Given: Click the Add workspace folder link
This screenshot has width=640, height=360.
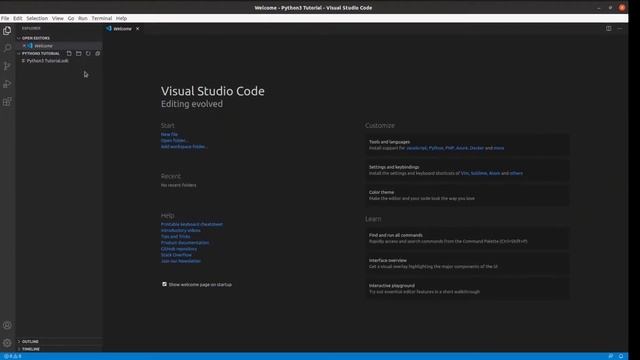Looking at the screenshot, I should point(184,147).
